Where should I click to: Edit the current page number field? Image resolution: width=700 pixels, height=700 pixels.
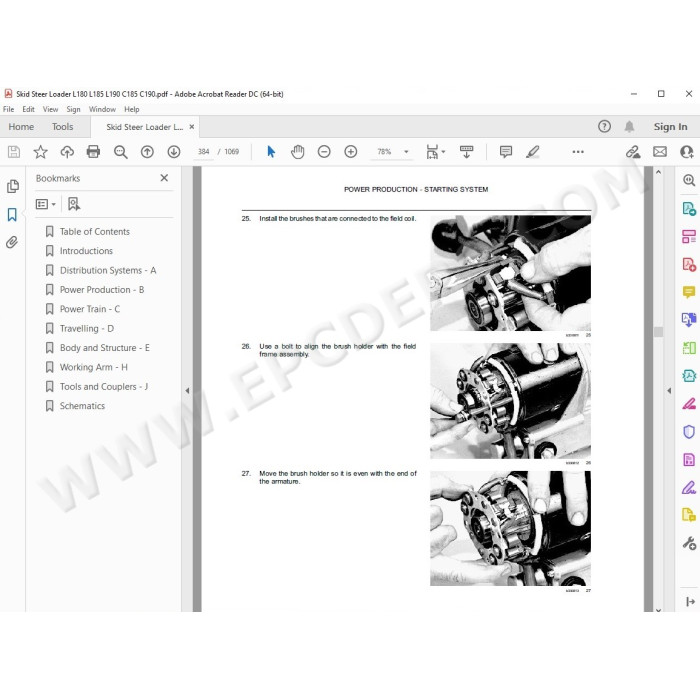coord(204,152)
